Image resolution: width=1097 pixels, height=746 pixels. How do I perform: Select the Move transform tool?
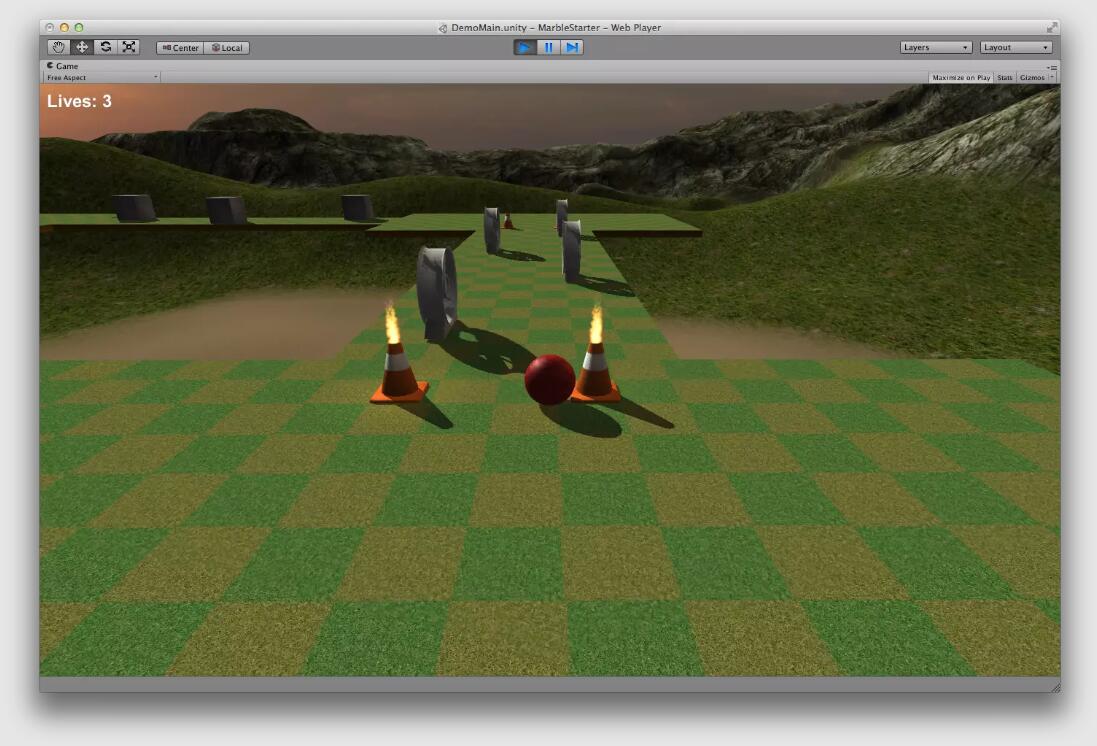click(82, 47)
